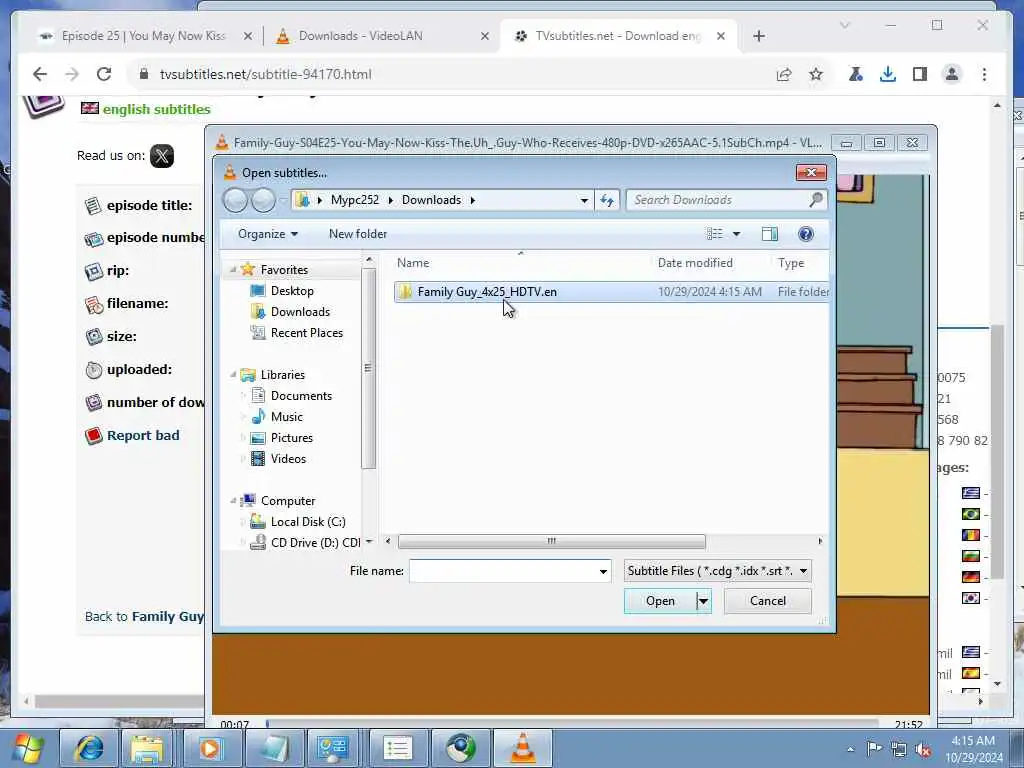The height and width of the screenshot is (768, 1024).
Task: Open a new browser tab
Action: pyautogui.click(x=758, y=36)
